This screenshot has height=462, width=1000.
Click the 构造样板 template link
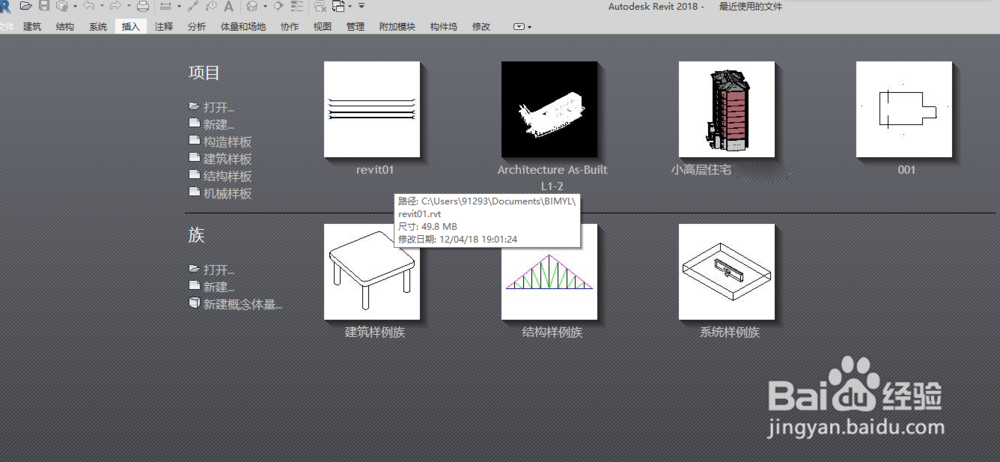(228, 142)
